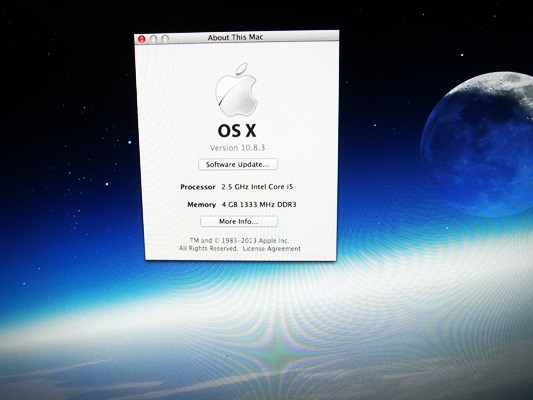Click the large OS X heading
533x400 pixels.
(x=237, y=131)
